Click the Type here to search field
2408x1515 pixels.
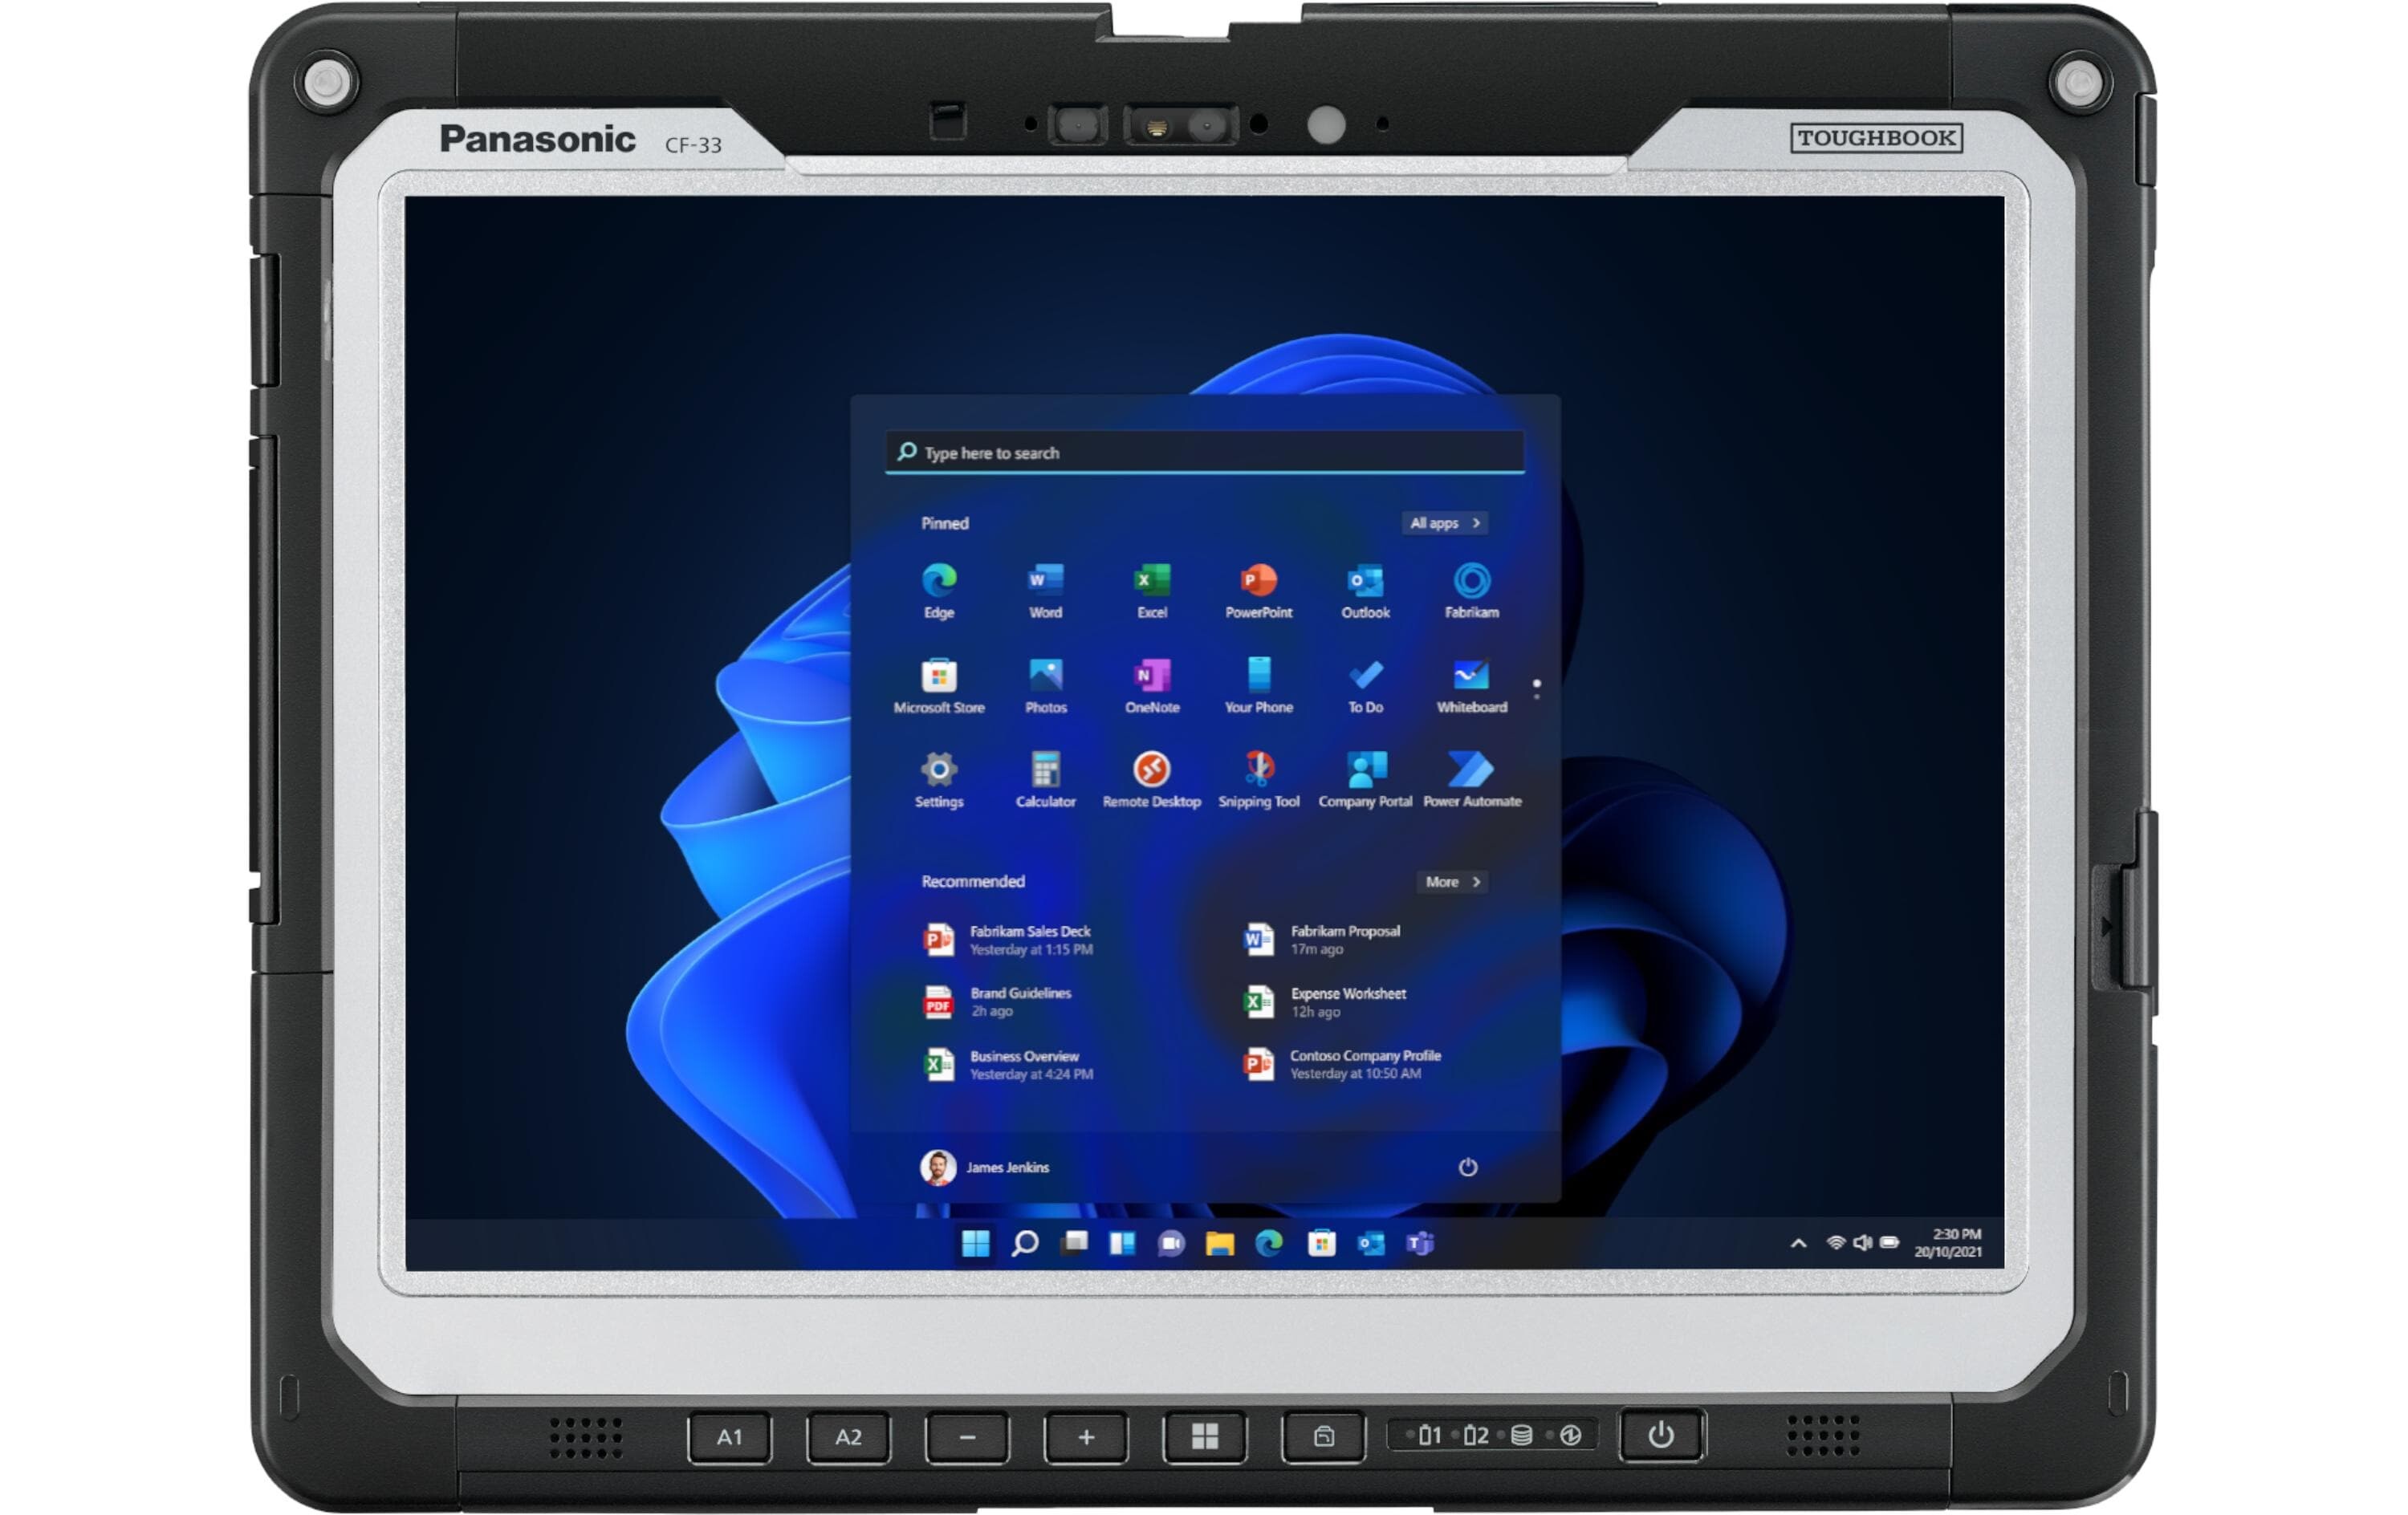pyautogui.click(x=1204, y=452)
